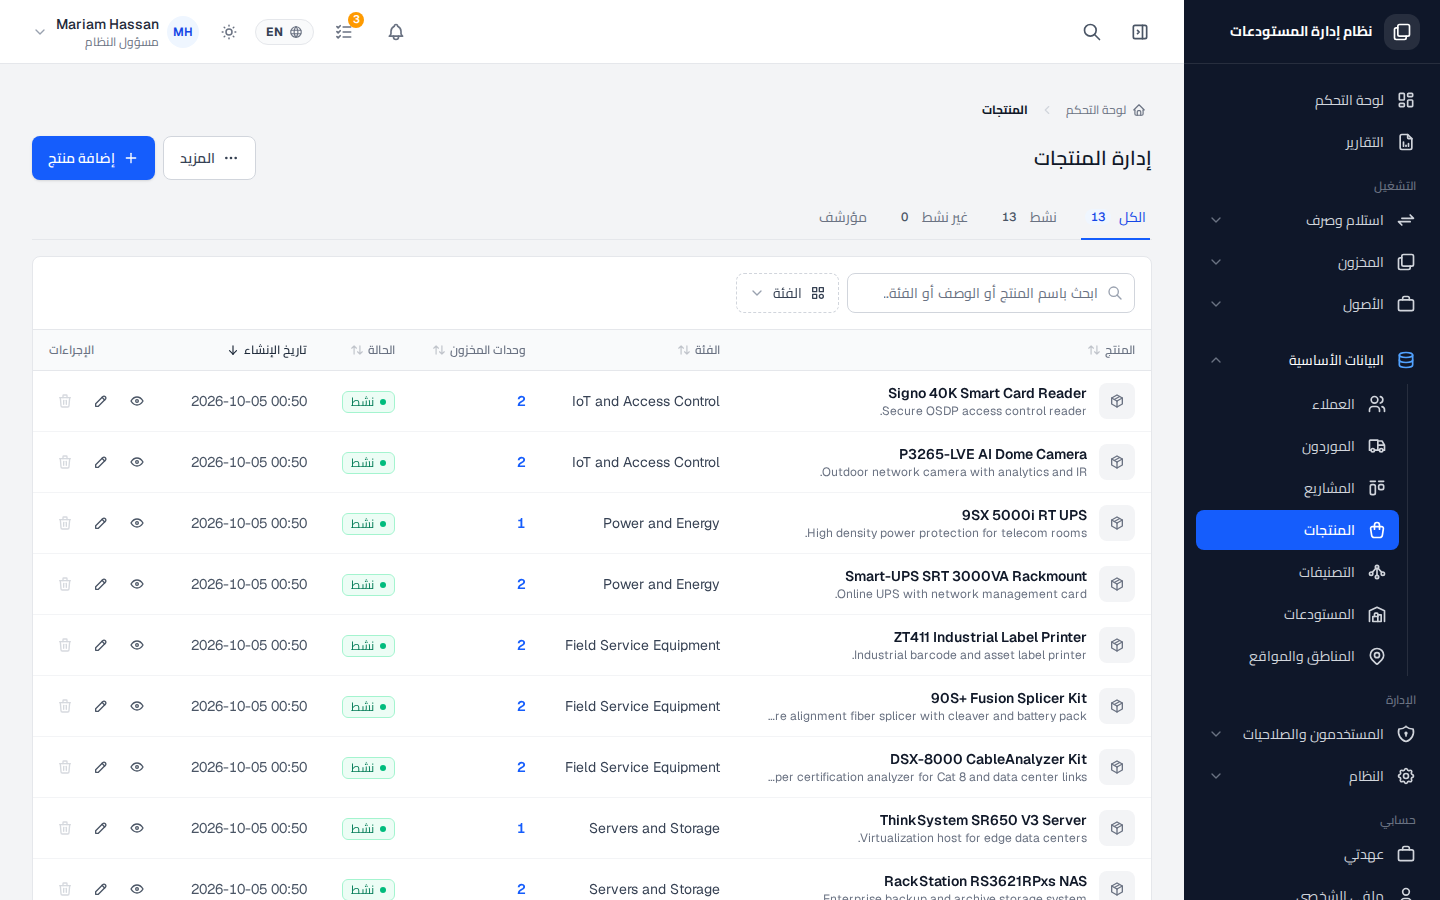View ZT411 Industrial Label Printer details
Screen dimensions: 1440x900
(x=137, y=645)
